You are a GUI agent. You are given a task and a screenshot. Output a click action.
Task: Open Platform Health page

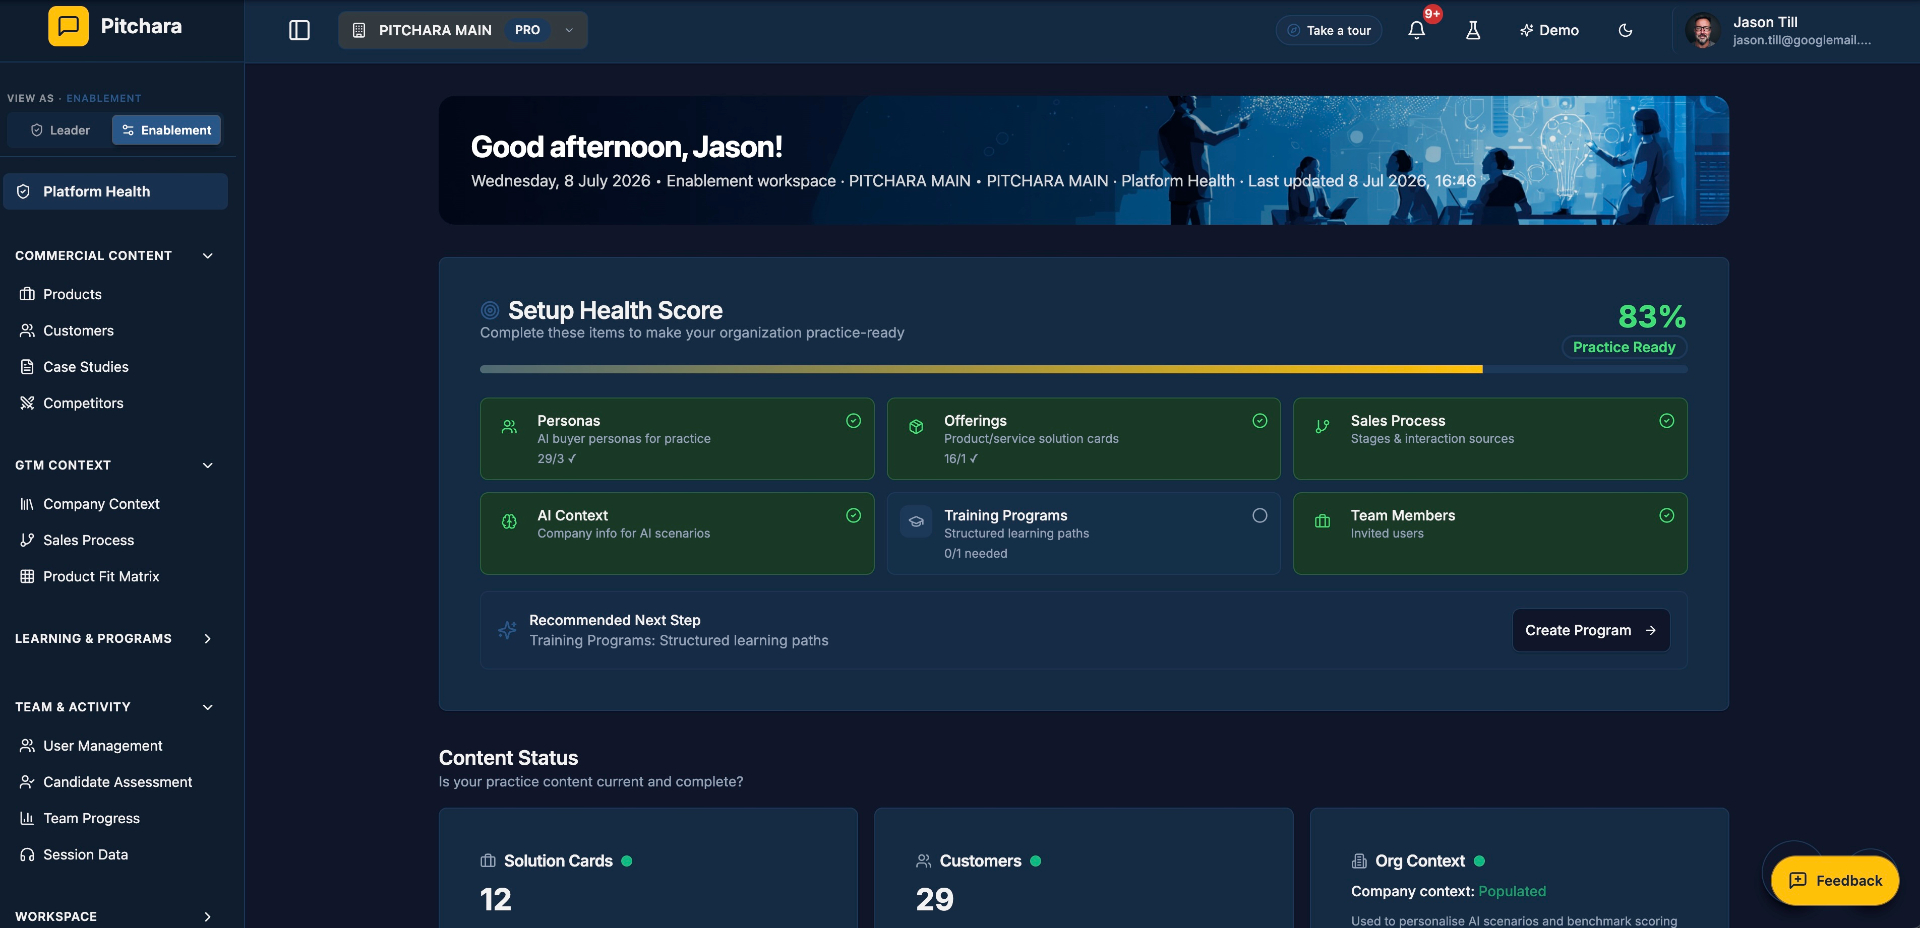point(116,191)
